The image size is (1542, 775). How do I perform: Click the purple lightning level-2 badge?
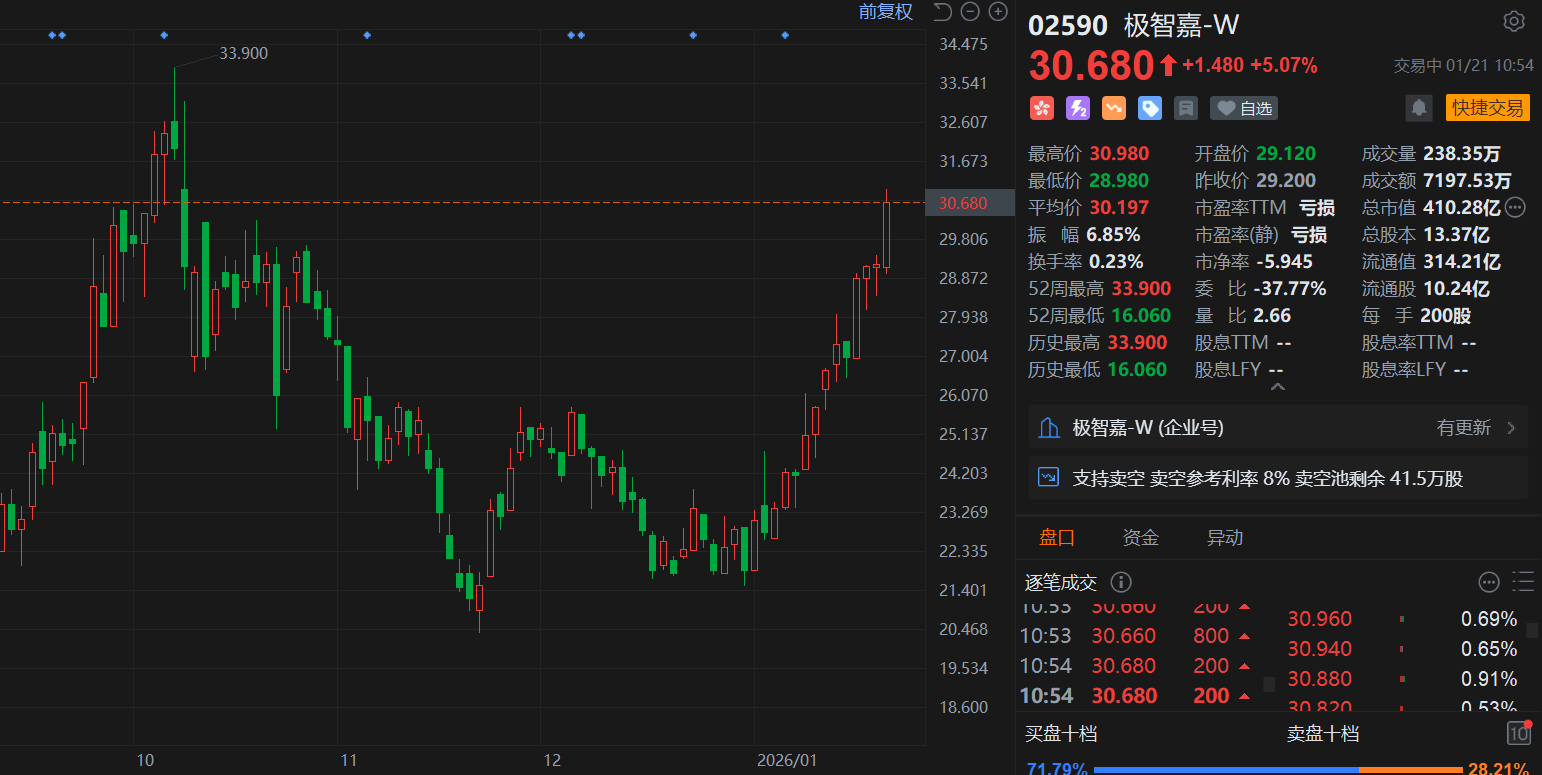pos(1078,108)
